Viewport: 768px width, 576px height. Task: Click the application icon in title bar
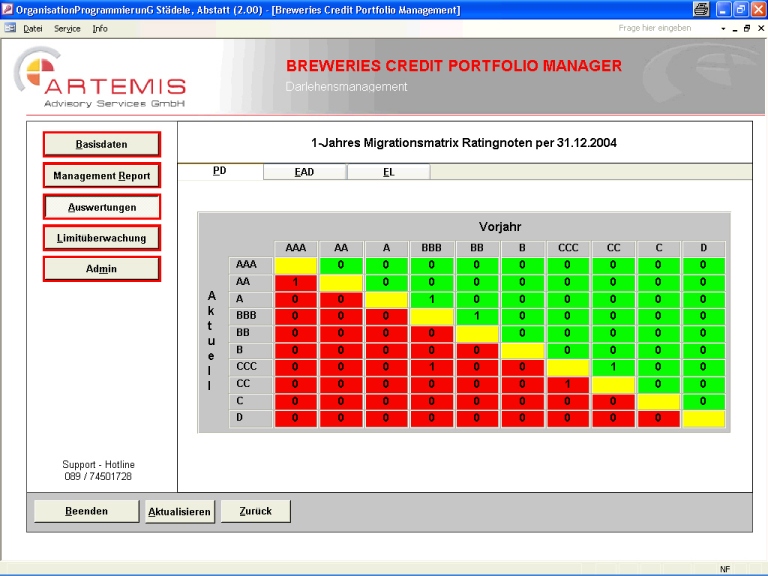tap(7, 9)
